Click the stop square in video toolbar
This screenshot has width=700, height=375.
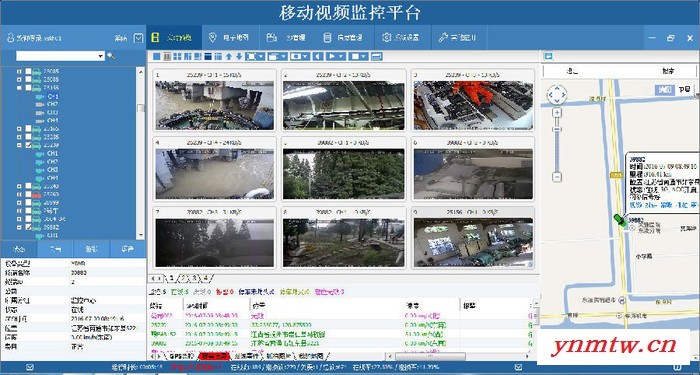pos(355,56)
